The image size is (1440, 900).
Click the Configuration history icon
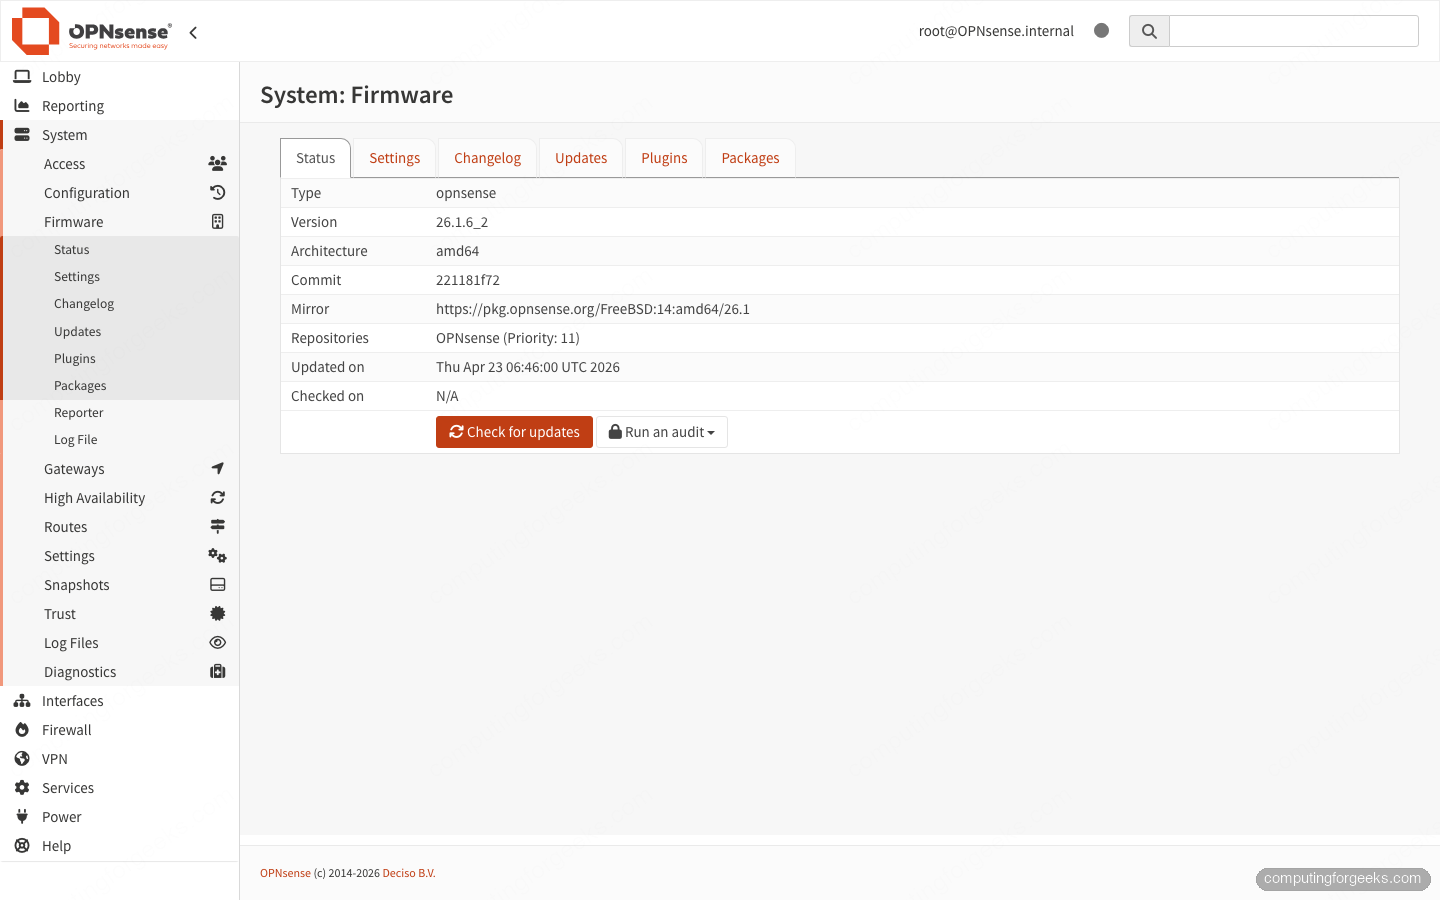[x=217, y=193]
